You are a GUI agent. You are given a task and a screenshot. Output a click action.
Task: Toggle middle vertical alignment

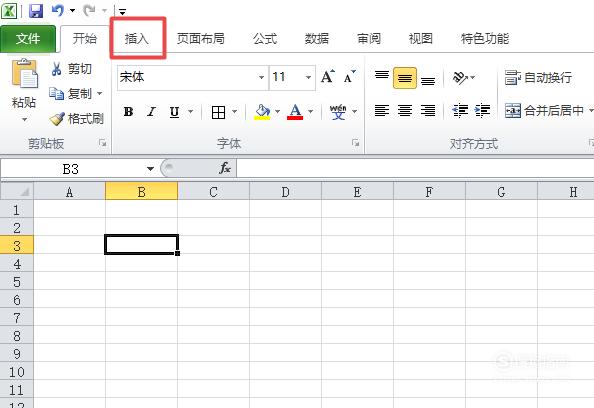(x=405, y=78)
